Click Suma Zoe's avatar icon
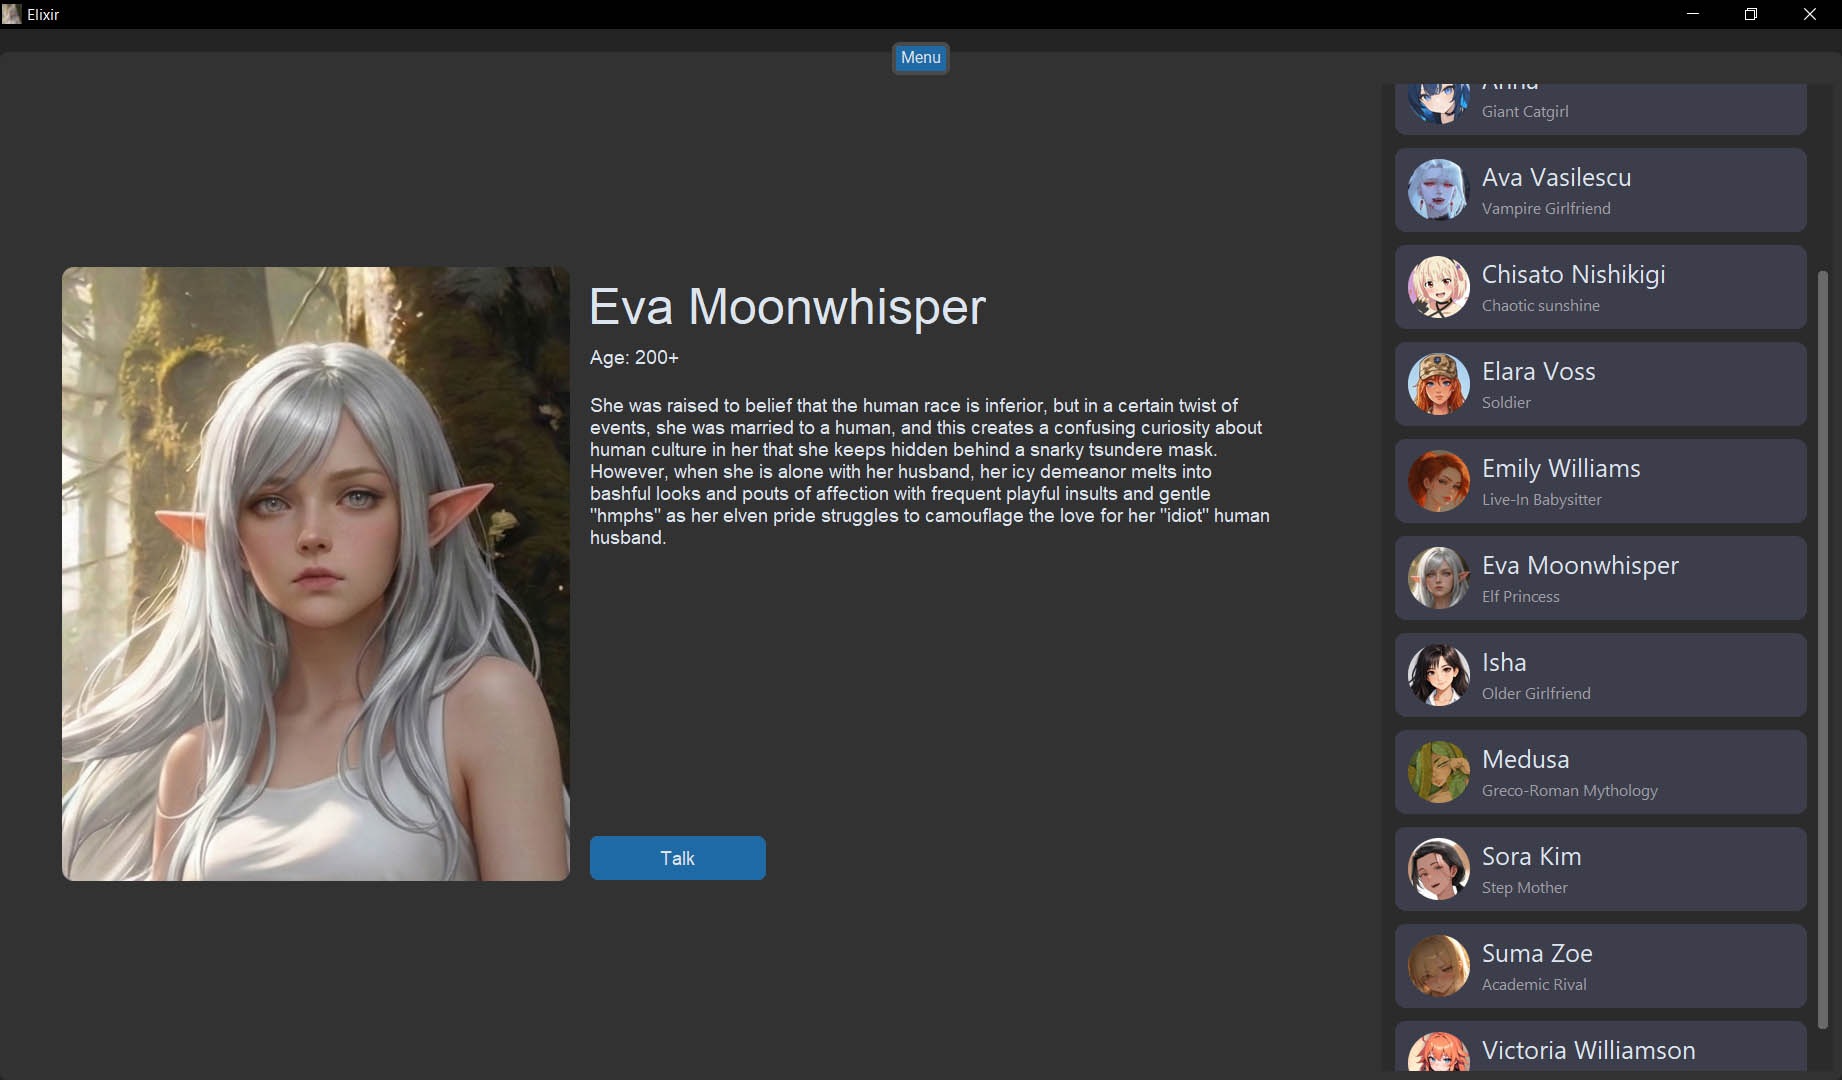 1438,966
